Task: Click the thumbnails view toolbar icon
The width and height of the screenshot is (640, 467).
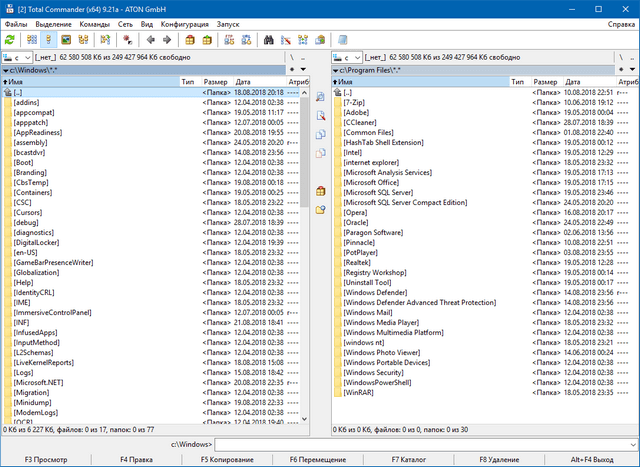Action: [66, 40]
